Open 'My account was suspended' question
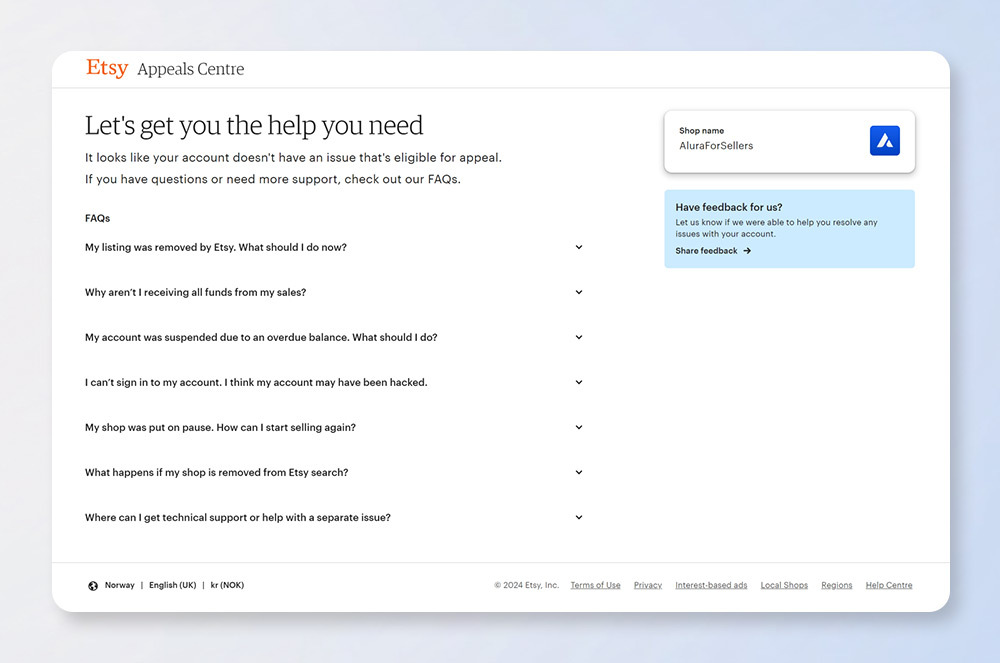Image resolution: width=1000 pixels, height=663 pixels. pyautogui.click(x=261, y=337)
